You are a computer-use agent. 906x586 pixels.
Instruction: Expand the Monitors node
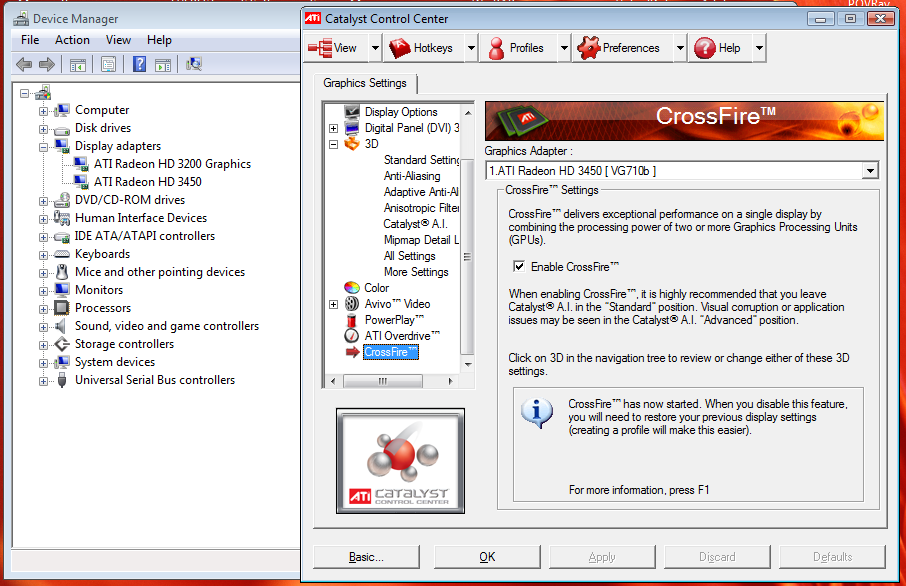pos(43,291)
